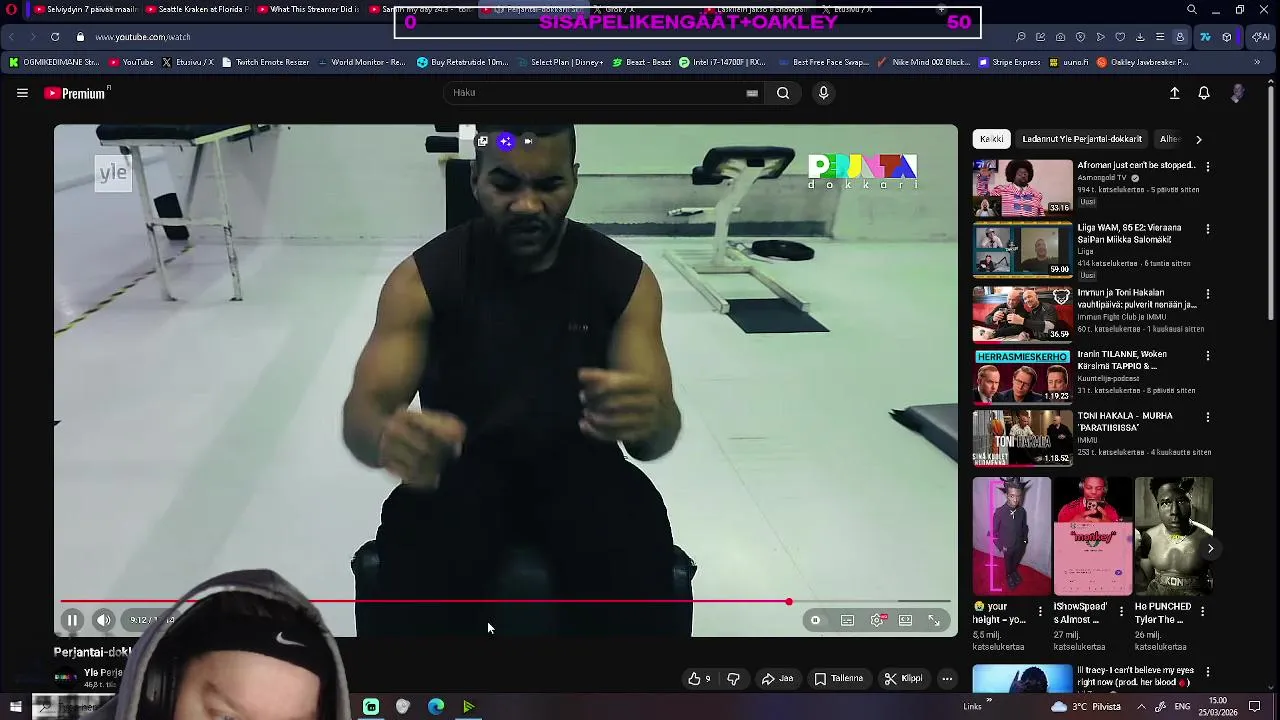
Task: Open the 'Immun ja Toni Hakalan vauhtipäivä' video
Action: tap(1137, 299)
